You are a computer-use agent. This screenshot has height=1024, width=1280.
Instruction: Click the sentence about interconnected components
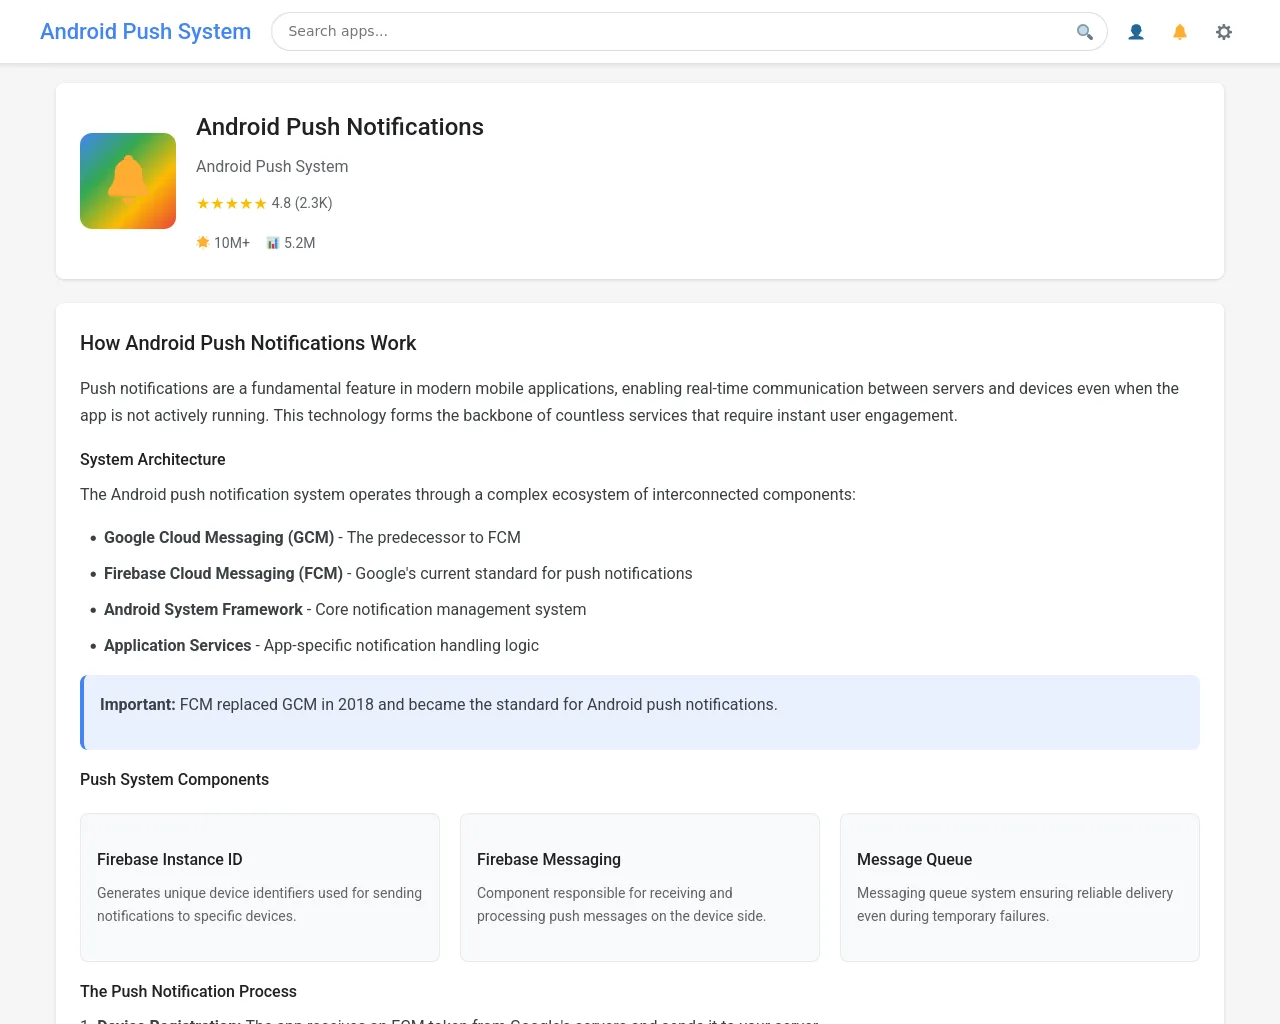pyautogui.click(x=468, y=494)
